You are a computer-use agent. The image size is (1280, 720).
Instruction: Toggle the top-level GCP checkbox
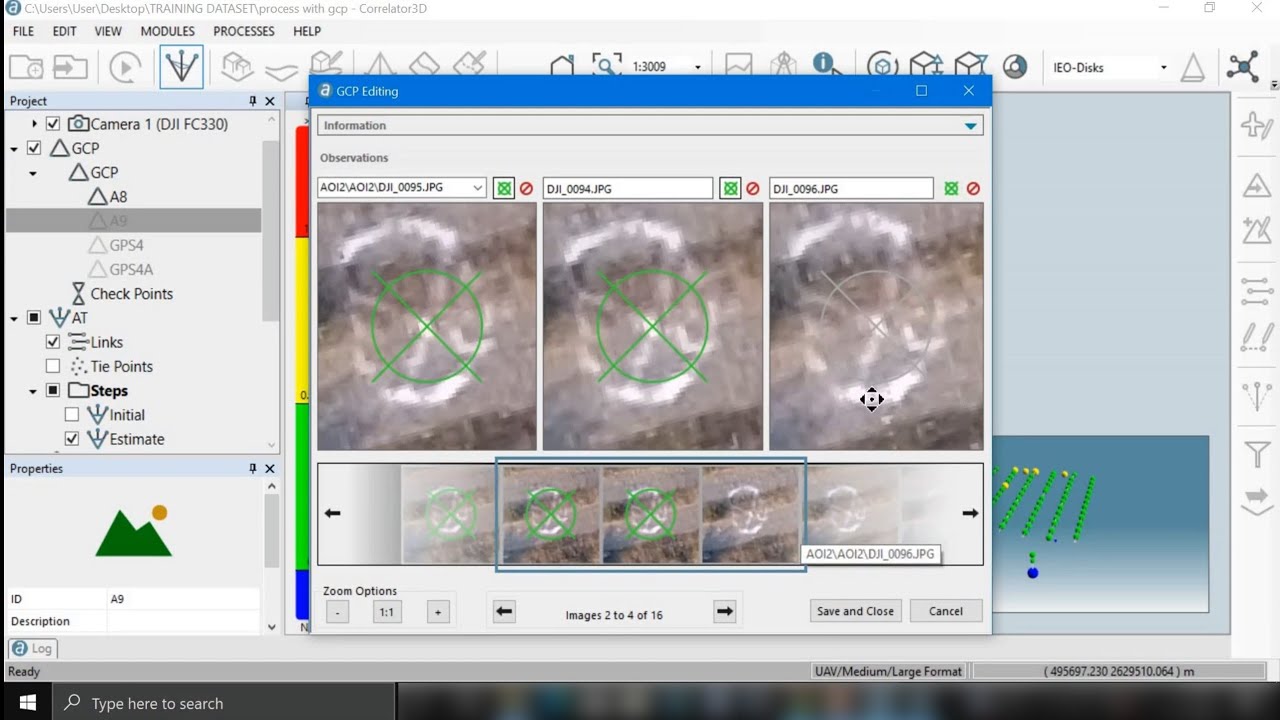[34, 148]
